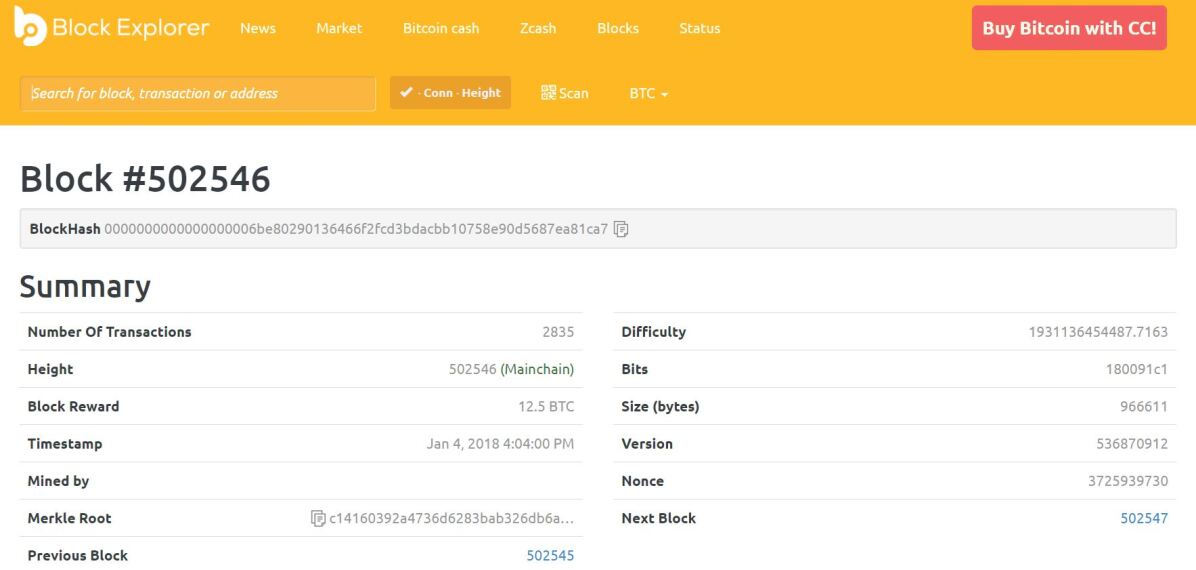Select the Block Reward 12.5 BTC value
The image size is (1196, 570).
tap(546, 407)
